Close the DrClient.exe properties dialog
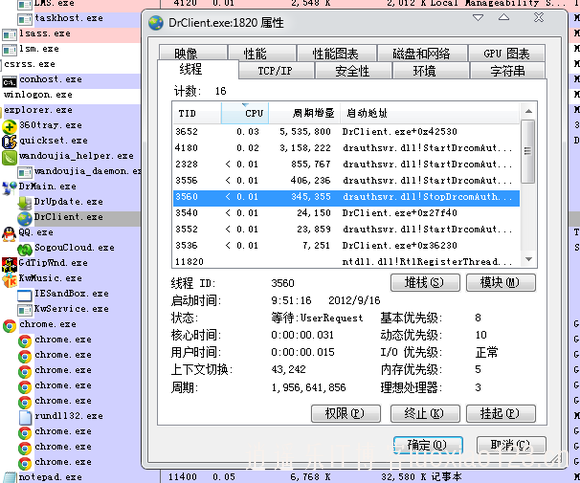The image size is (580, 483). (x=539, y=17)
